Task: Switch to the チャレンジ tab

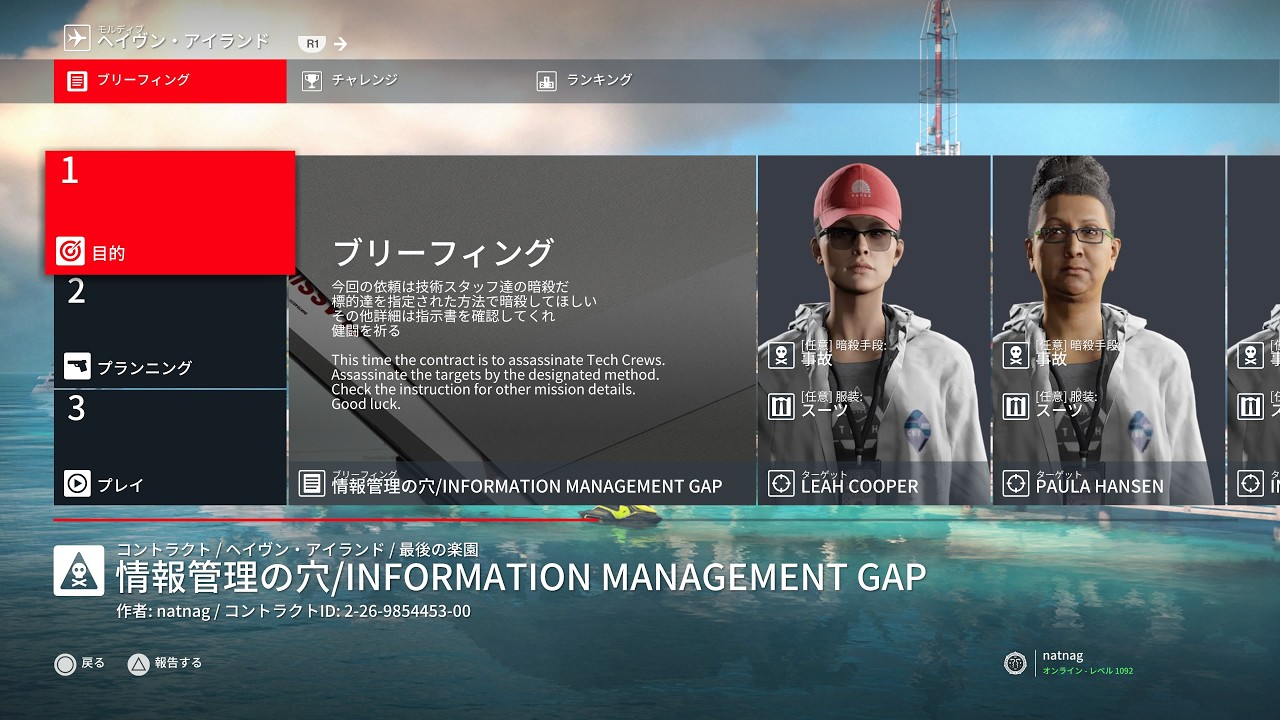Action: (350, 80)
